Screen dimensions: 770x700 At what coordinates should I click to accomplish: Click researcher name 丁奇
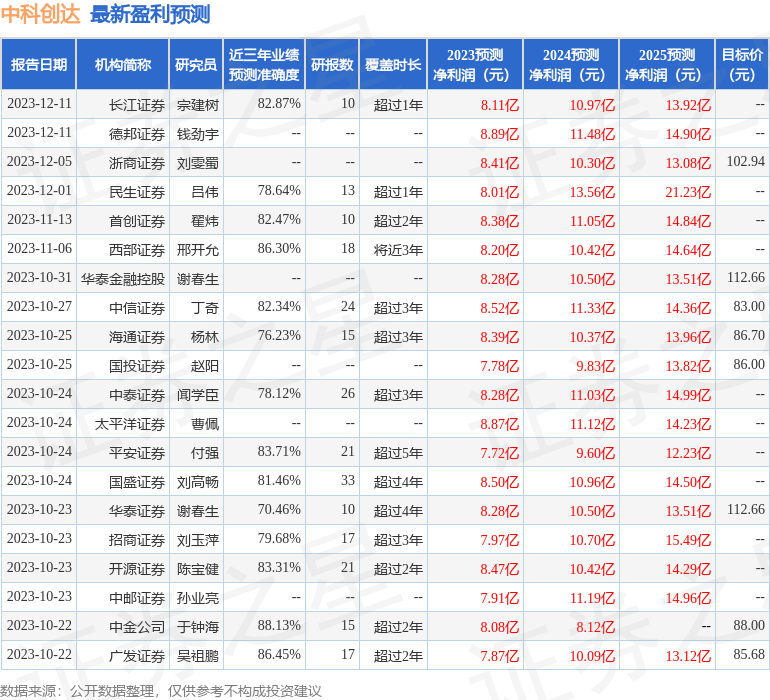coord(205,308)
